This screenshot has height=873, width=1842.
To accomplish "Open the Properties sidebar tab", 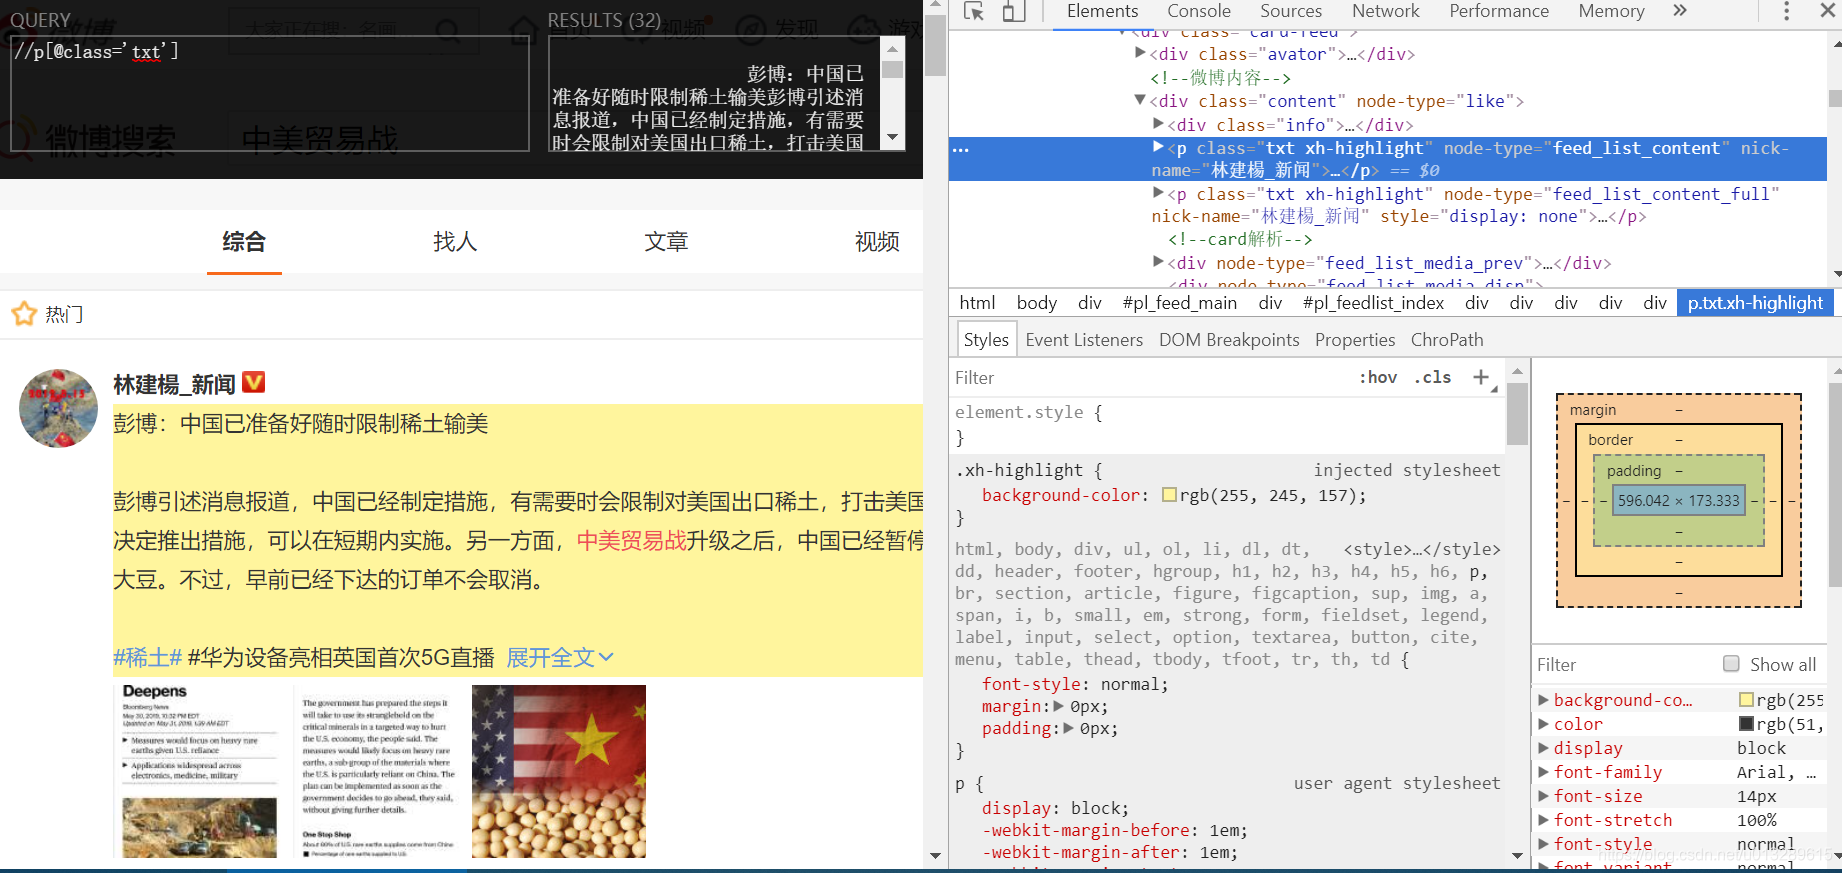I will [1355, 340].
